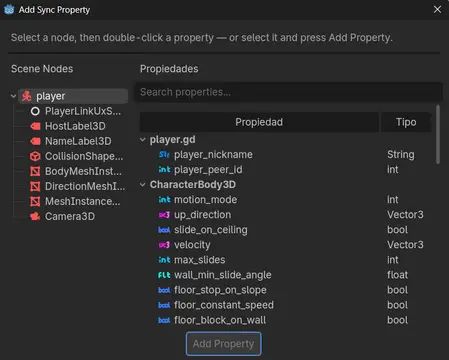This screenshot has width=449, height=360.
Task: Click the BodyMeshInst mesh icon
Action: point(35,171)
